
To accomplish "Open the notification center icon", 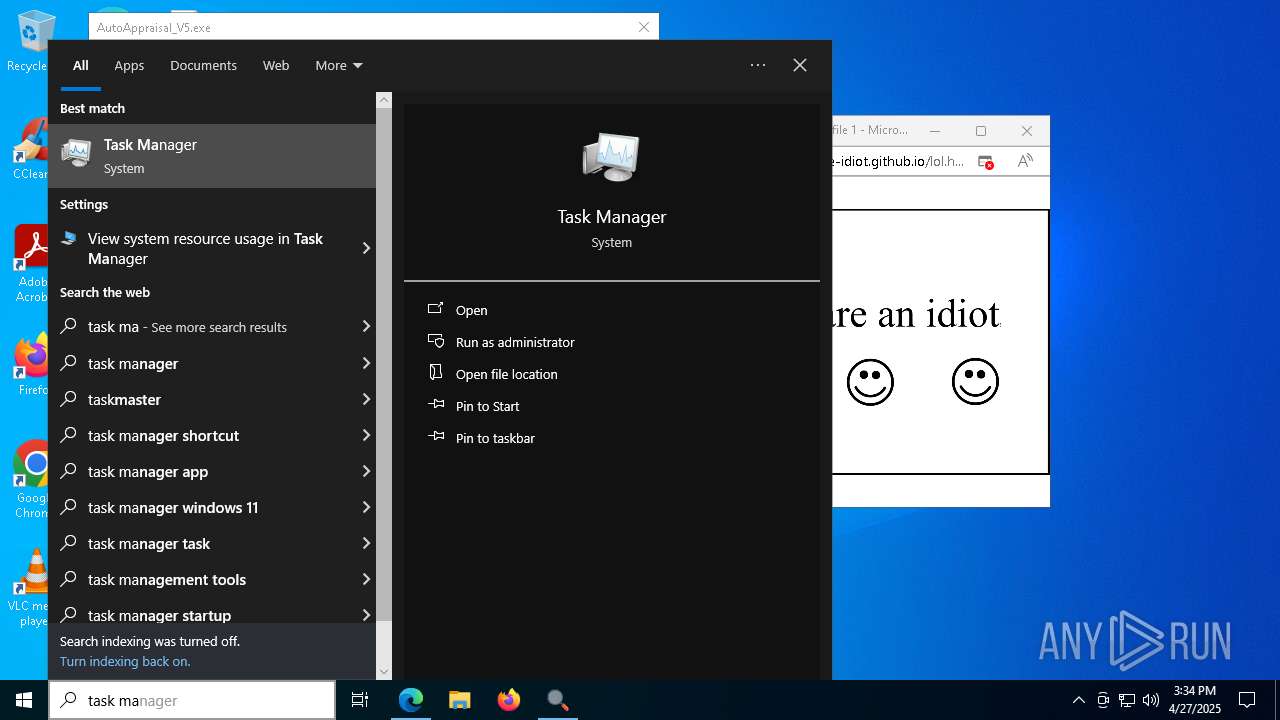I will pos(1247,700).
